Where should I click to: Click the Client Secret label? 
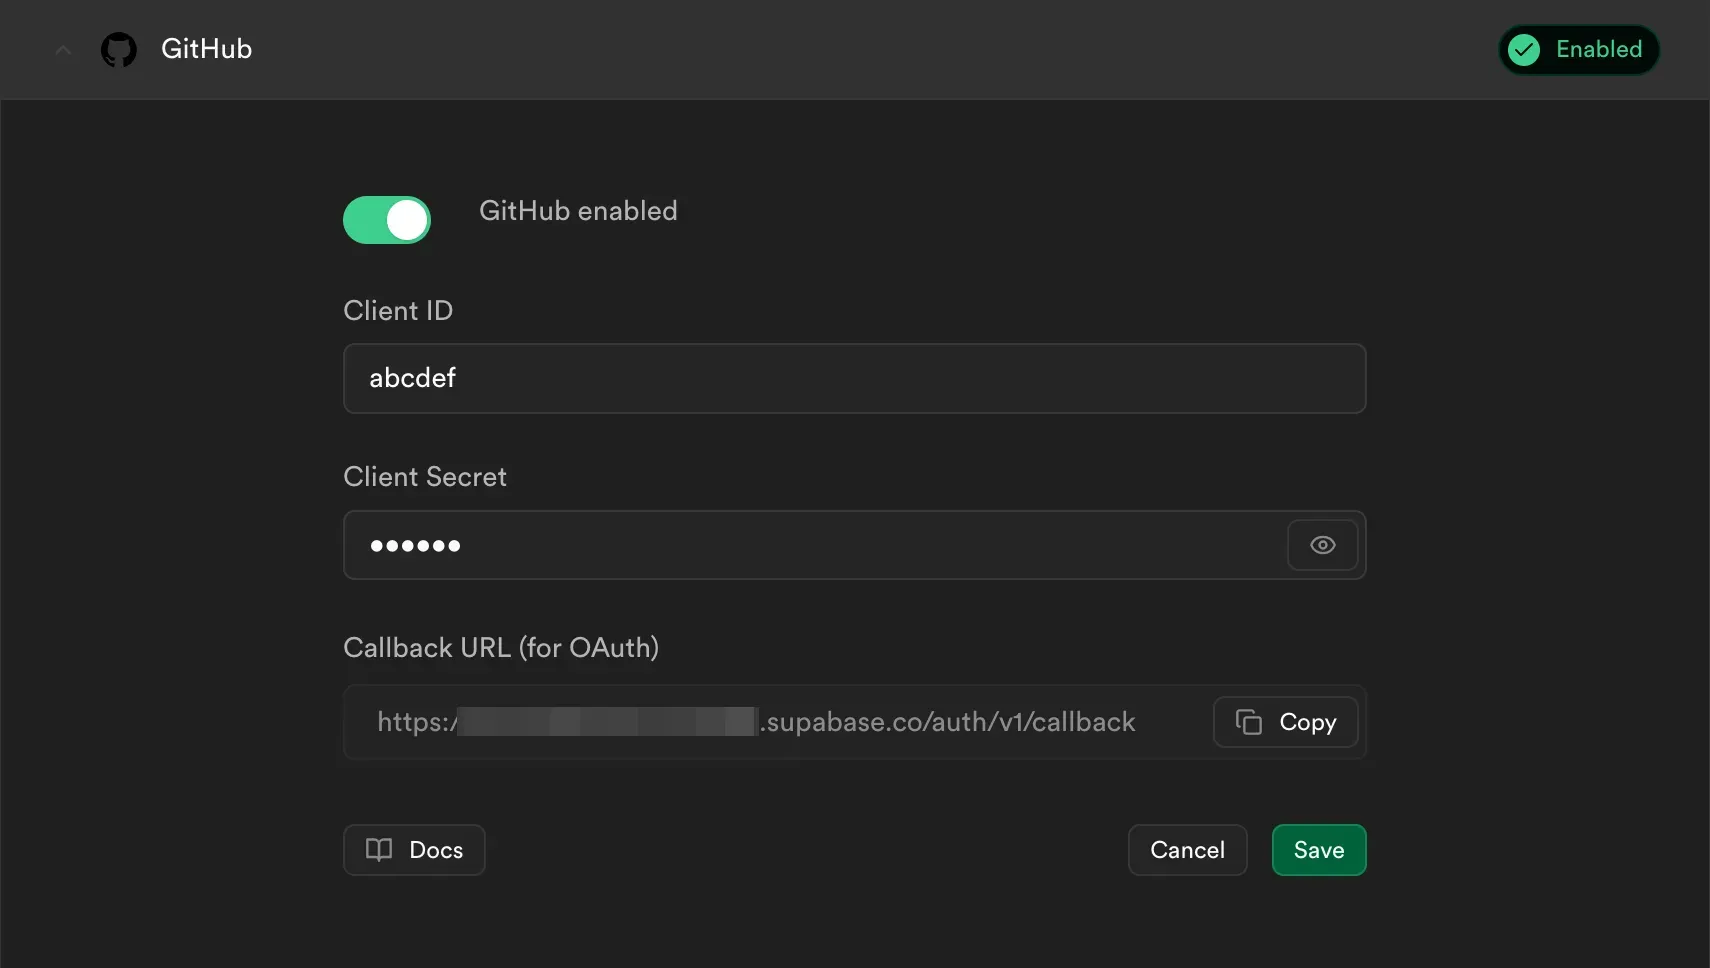(x=425, y=477)
